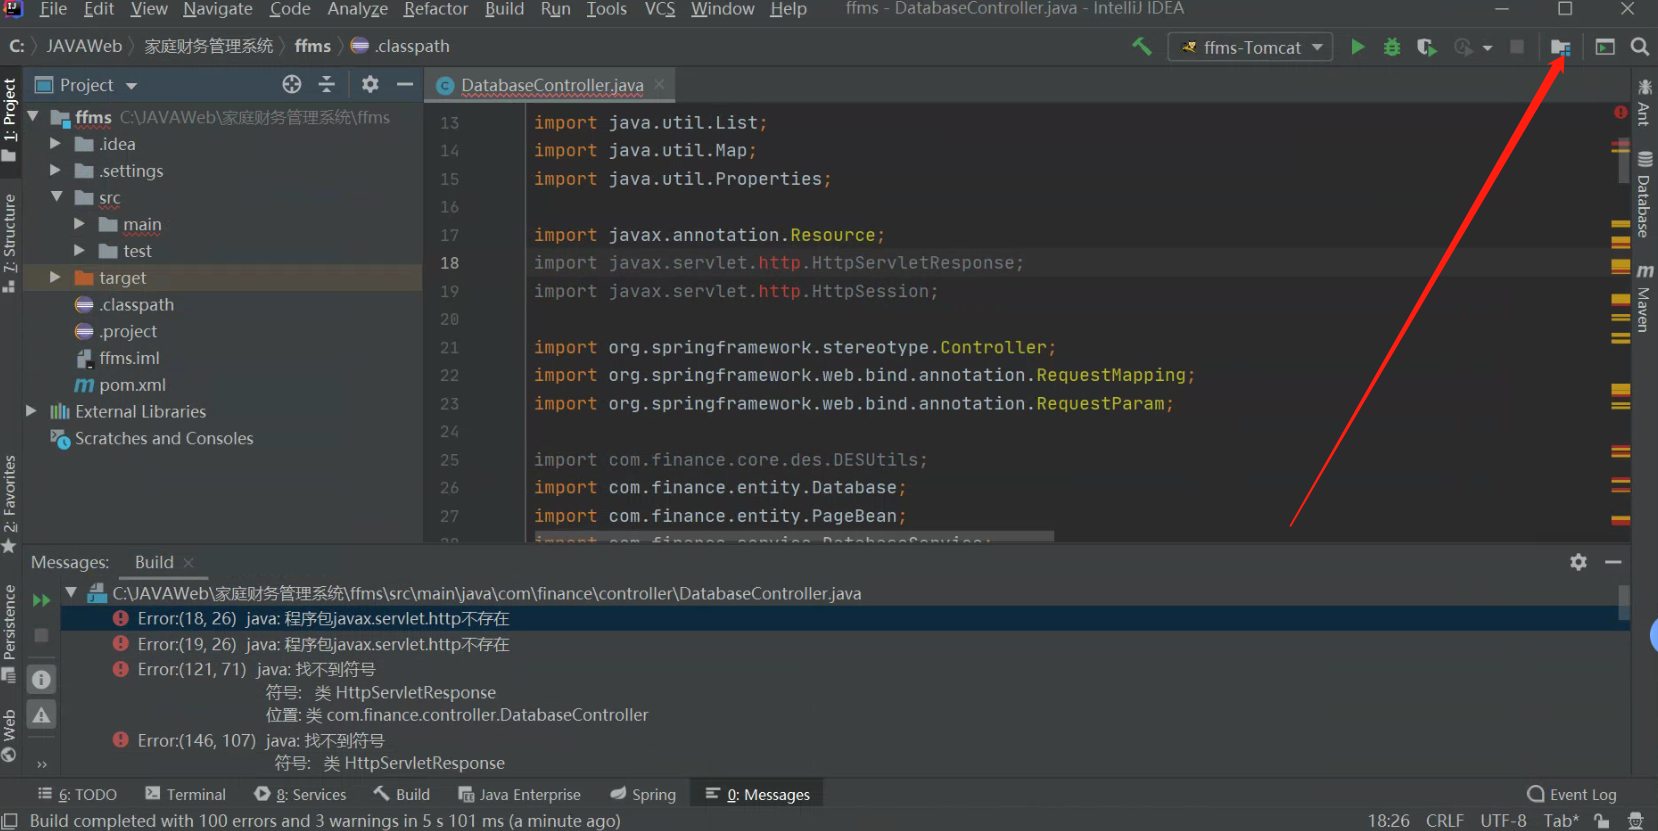Click the red error indicator in editor gutter
Screen dimensions: 1658x831
click(x=1620, y=112)
